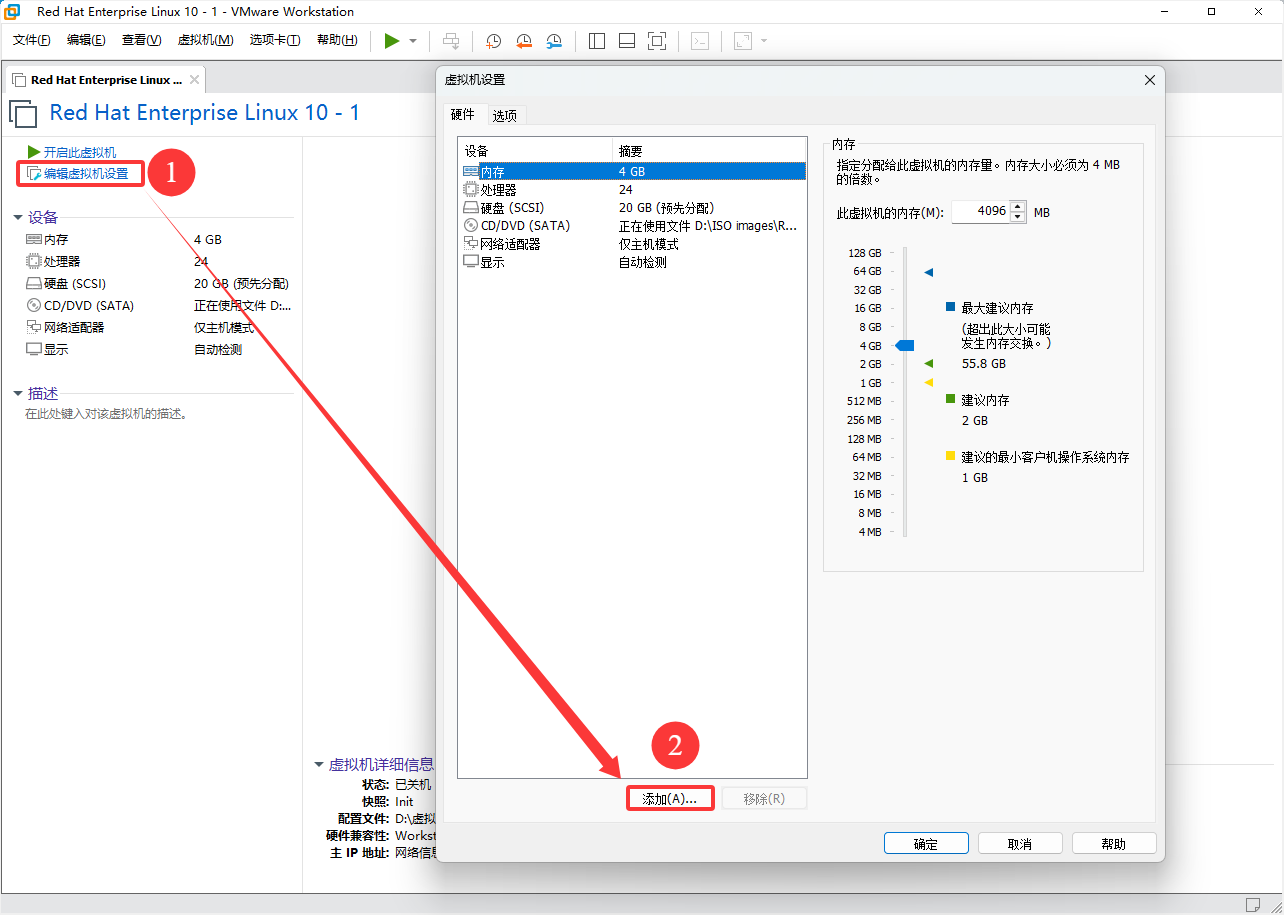This screenshot has height=915, width=1284.
Task: Toggle the thumbnail bar view icon
Action: coord(627,41)
